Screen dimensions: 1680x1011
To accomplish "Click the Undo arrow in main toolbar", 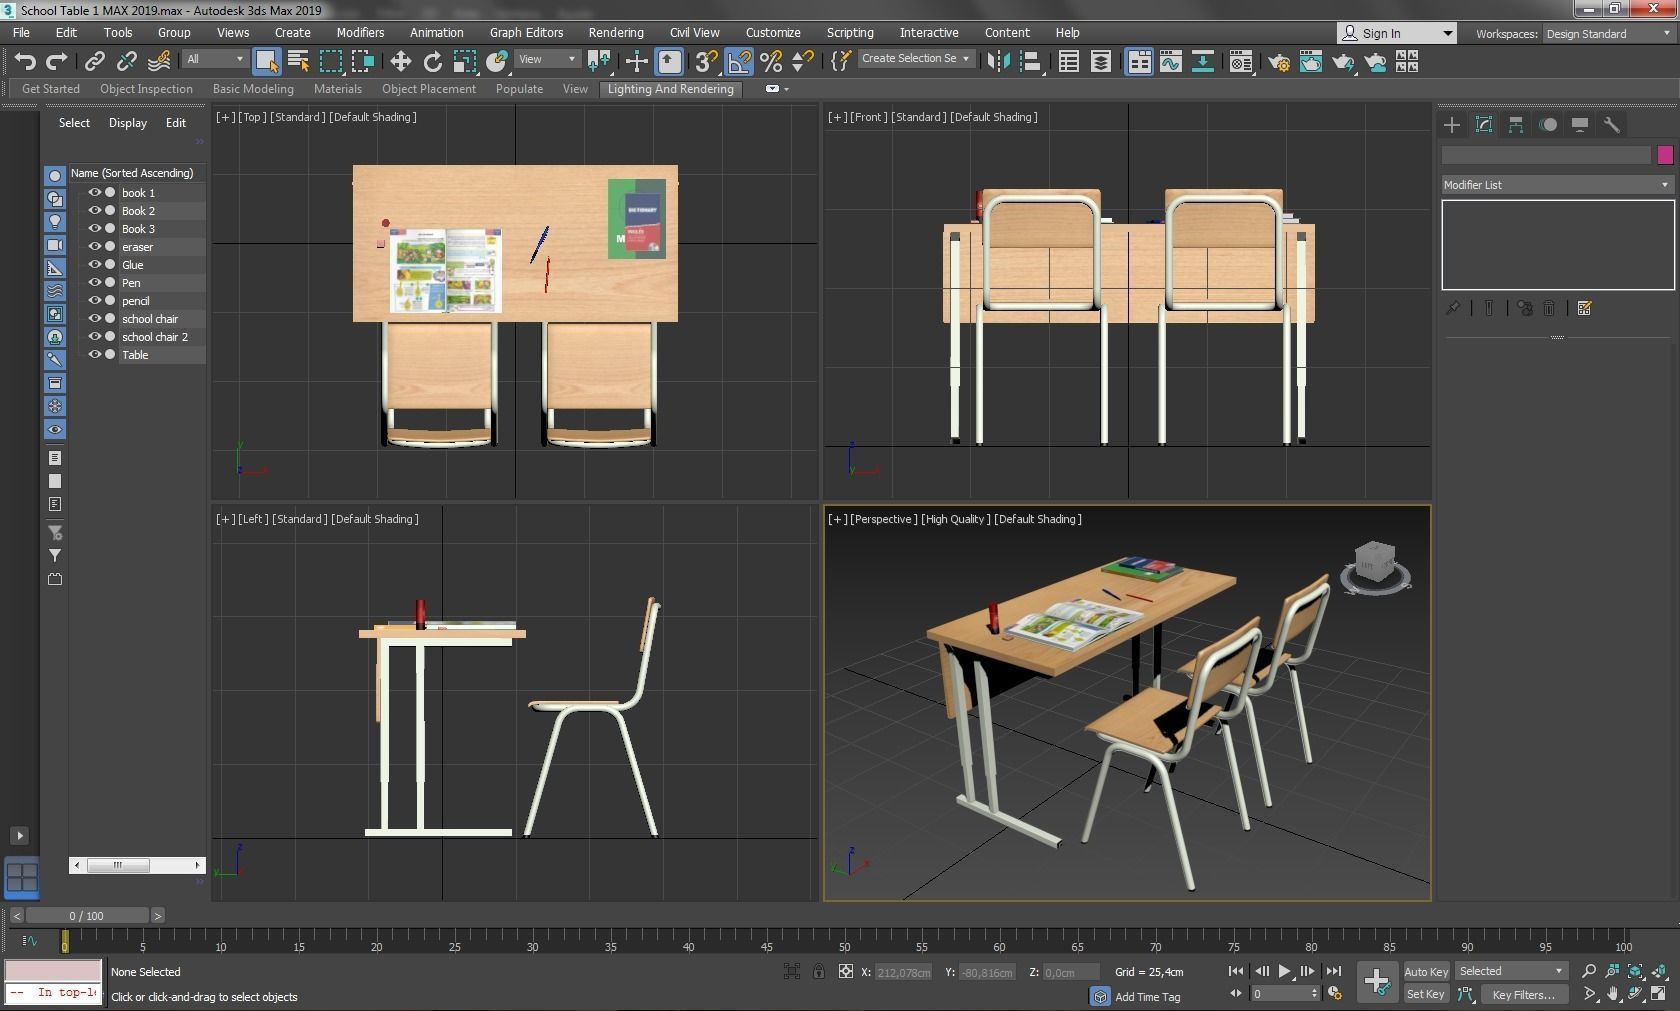I will [25, 62].
